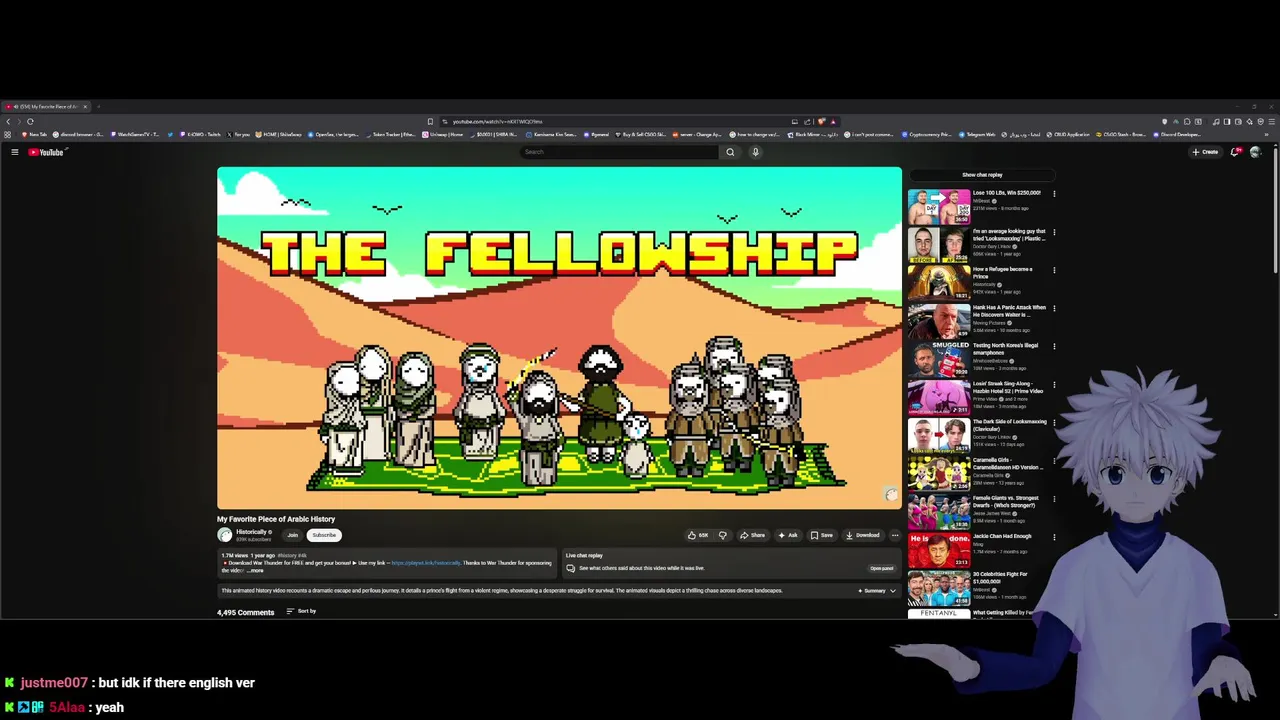Click the 'Open panel' chat replay button
Screen dimensions: 1280x720
881,568
